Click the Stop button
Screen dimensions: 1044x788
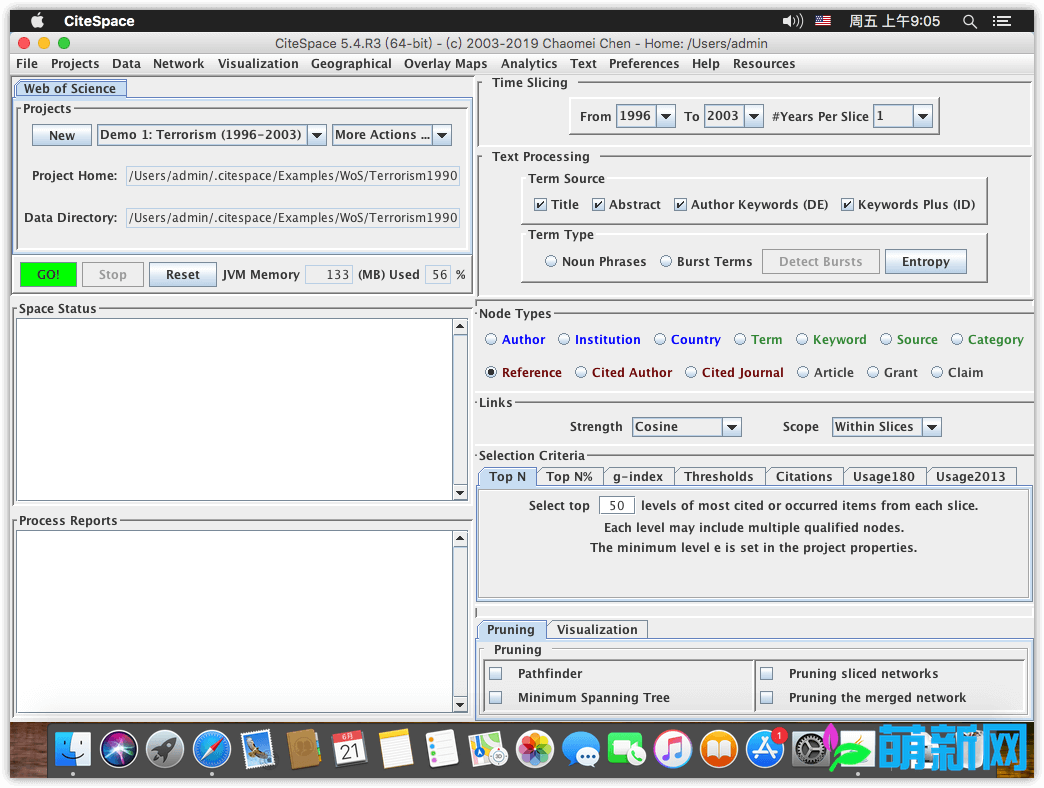click(x=113, y=274)
